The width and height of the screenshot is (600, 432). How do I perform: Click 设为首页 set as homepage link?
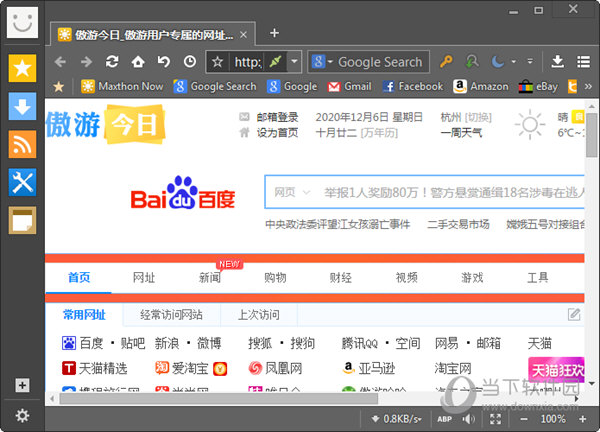coord(277,133)
